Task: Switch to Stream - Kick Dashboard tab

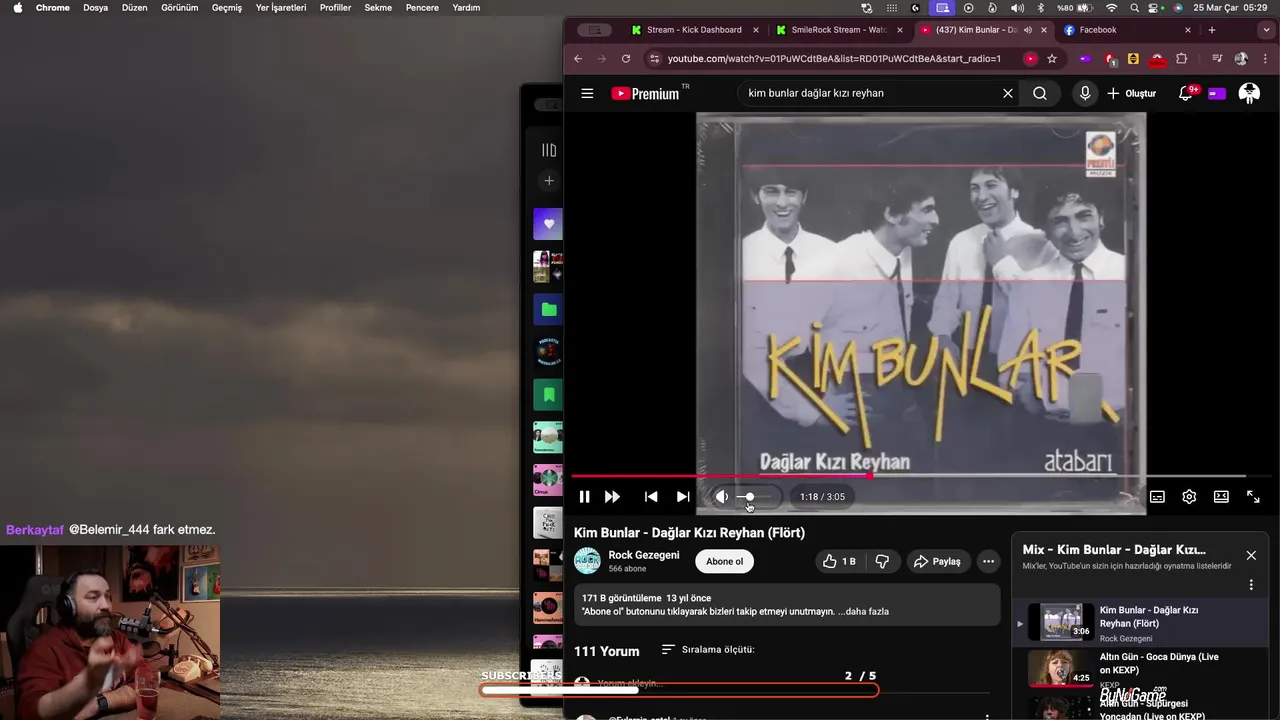Action: 695,30
